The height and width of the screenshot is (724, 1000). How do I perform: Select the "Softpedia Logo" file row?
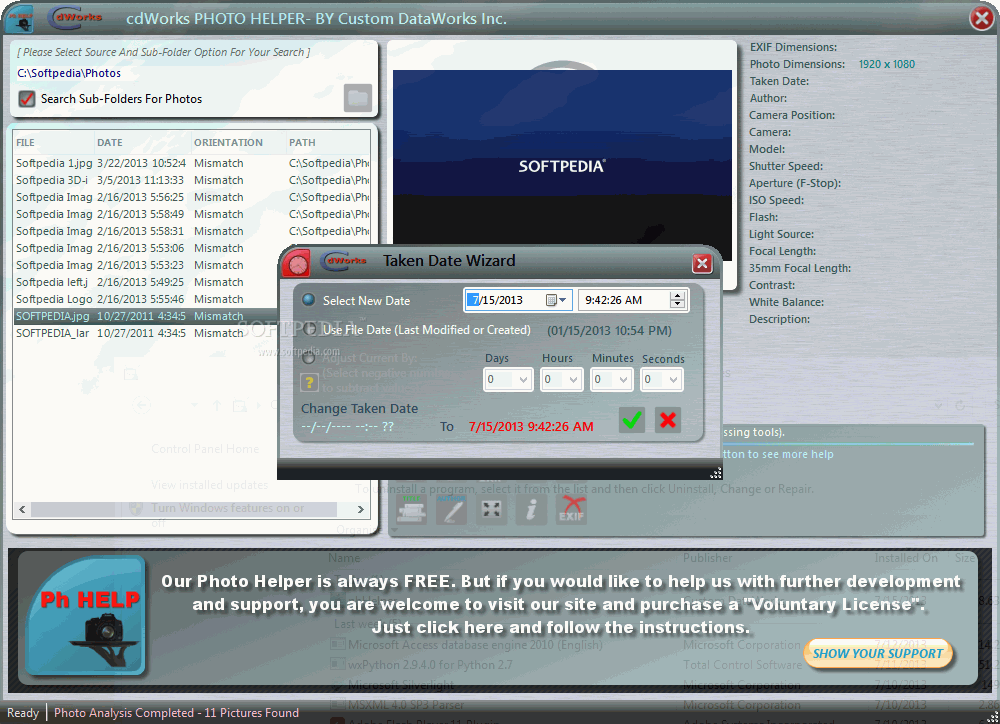pyautogui.click(x=145, y=299)
